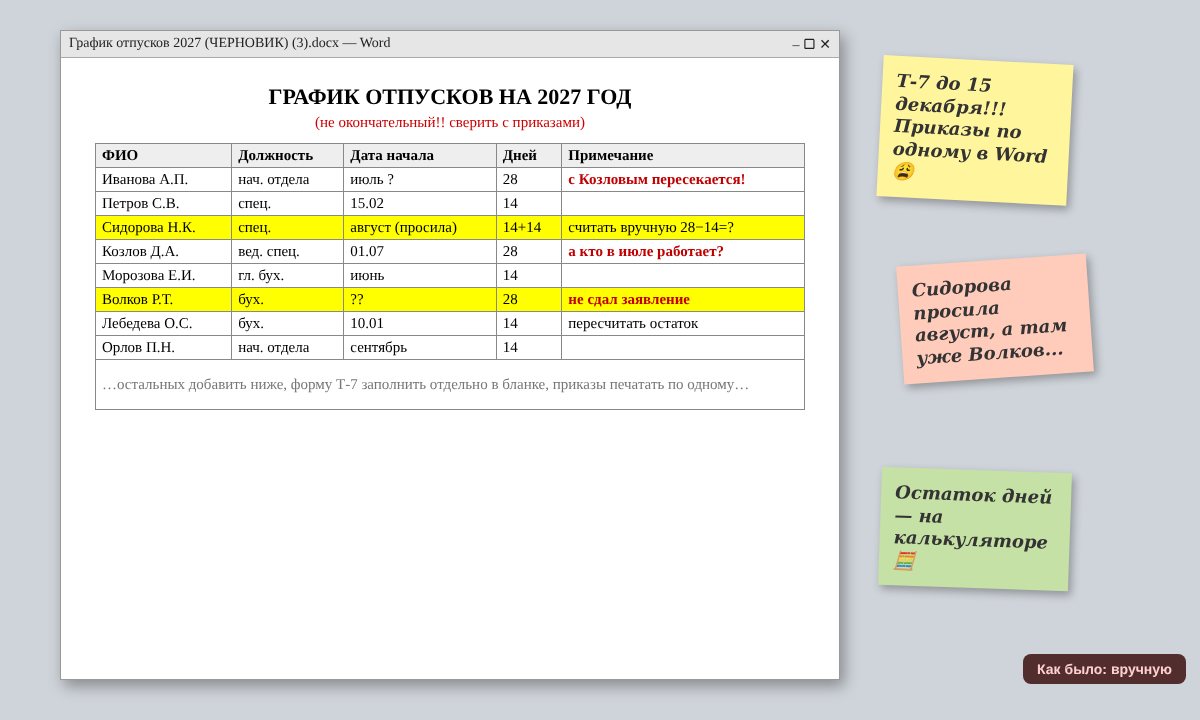Screen dimensions: 1200x720
Task: Click the 01.07 start date cell
Action: point(420,252)
